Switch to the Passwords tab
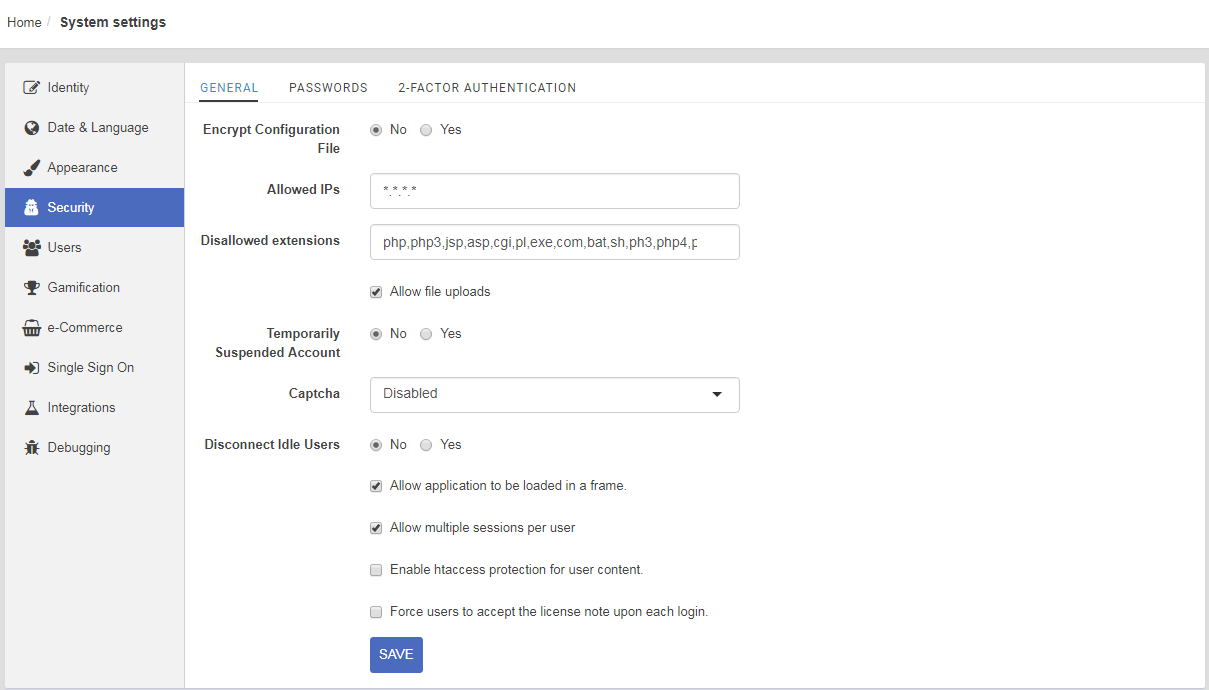The height and width of the screenshot is (690, 1209). pyautogui.click(x=328, y=88)
